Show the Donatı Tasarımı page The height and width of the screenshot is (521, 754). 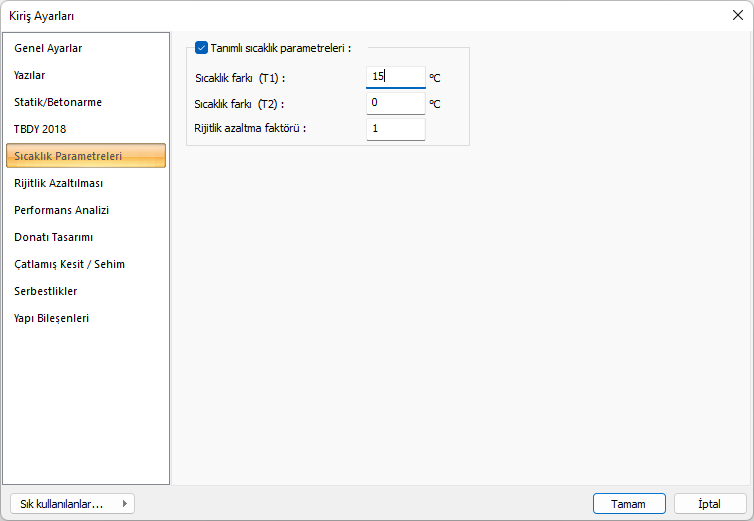54,237
